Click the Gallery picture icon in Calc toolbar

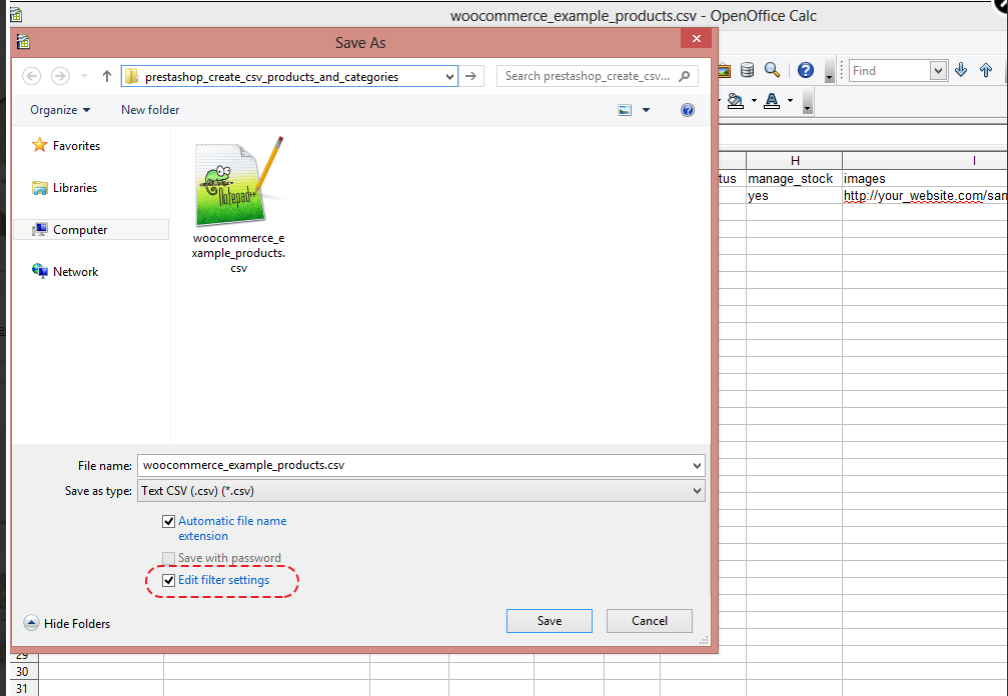[x=724, y=70]
